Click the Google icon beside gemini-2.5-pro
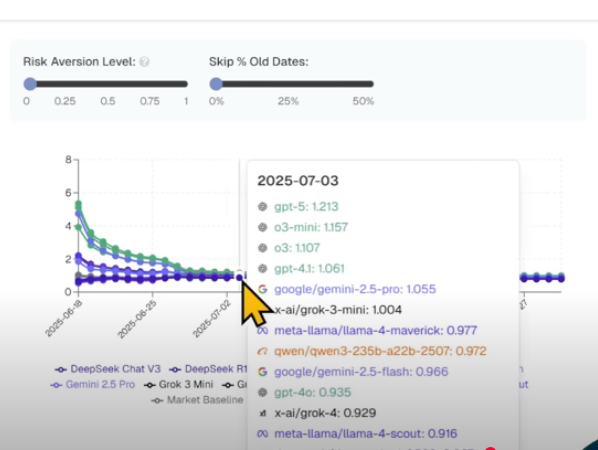The image size is (598, 450). pos(262,289)
